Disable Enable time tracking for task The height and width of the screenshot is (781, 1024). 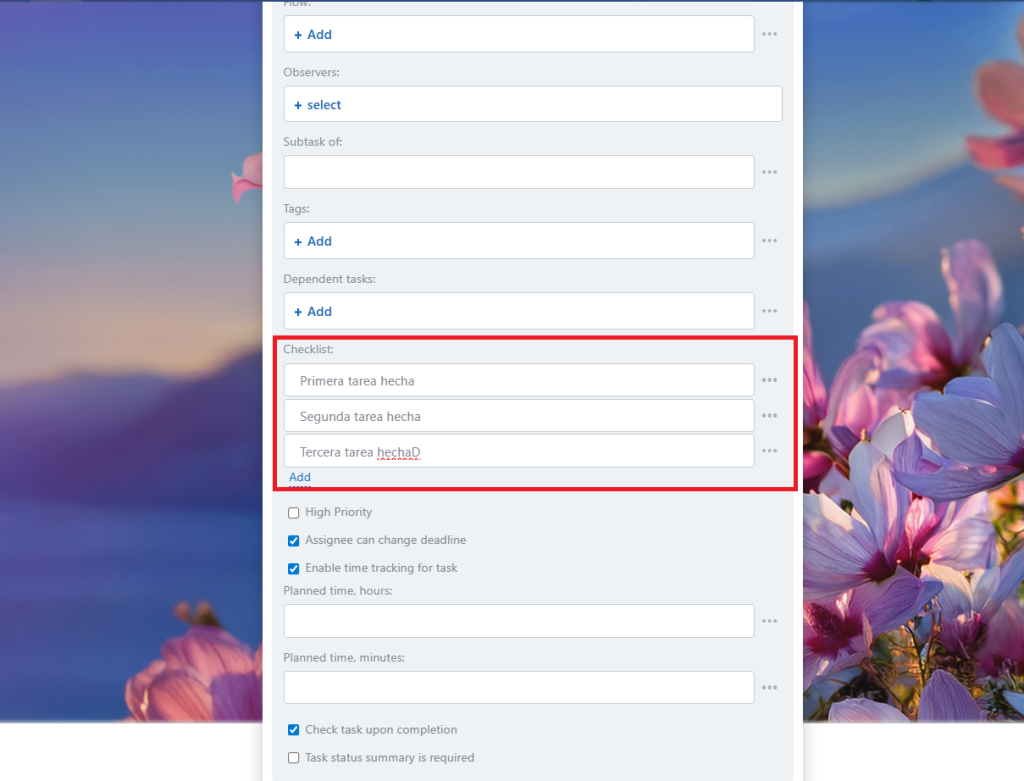(x=294, y=569)
